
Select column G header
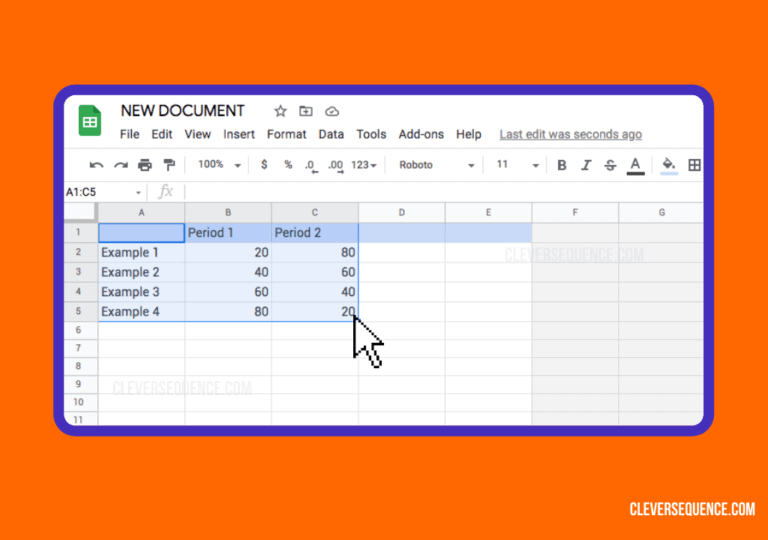point(661,212)
